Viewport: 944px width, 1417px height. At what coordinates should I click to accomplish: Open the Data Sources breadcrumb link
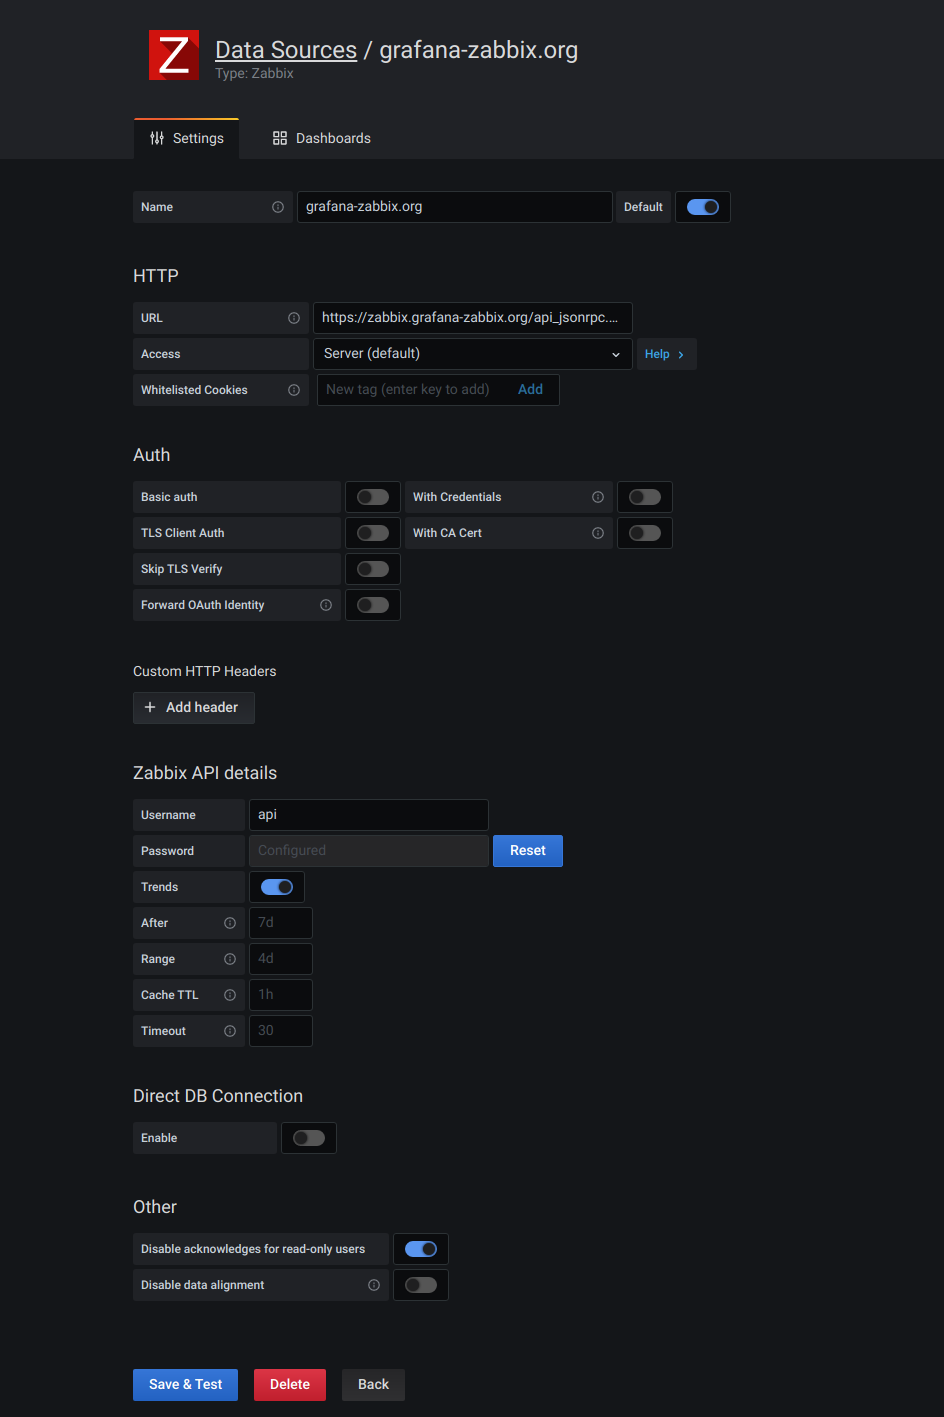286,49
